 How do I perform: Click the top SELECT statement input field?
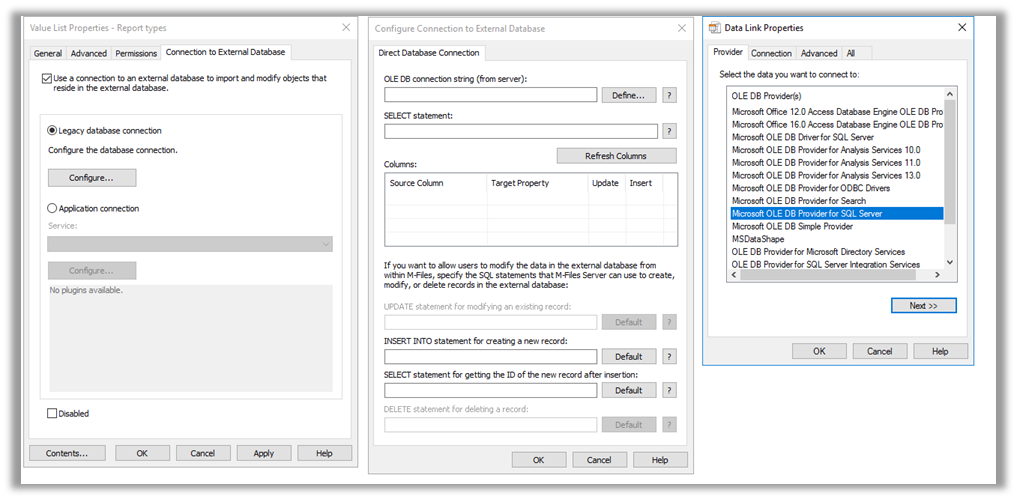point(521,132)
